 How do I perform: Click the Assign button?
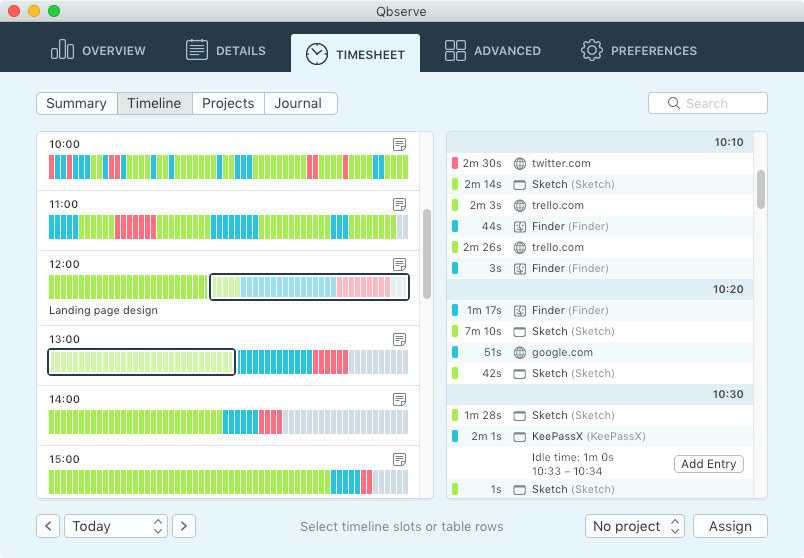[730, 526]
